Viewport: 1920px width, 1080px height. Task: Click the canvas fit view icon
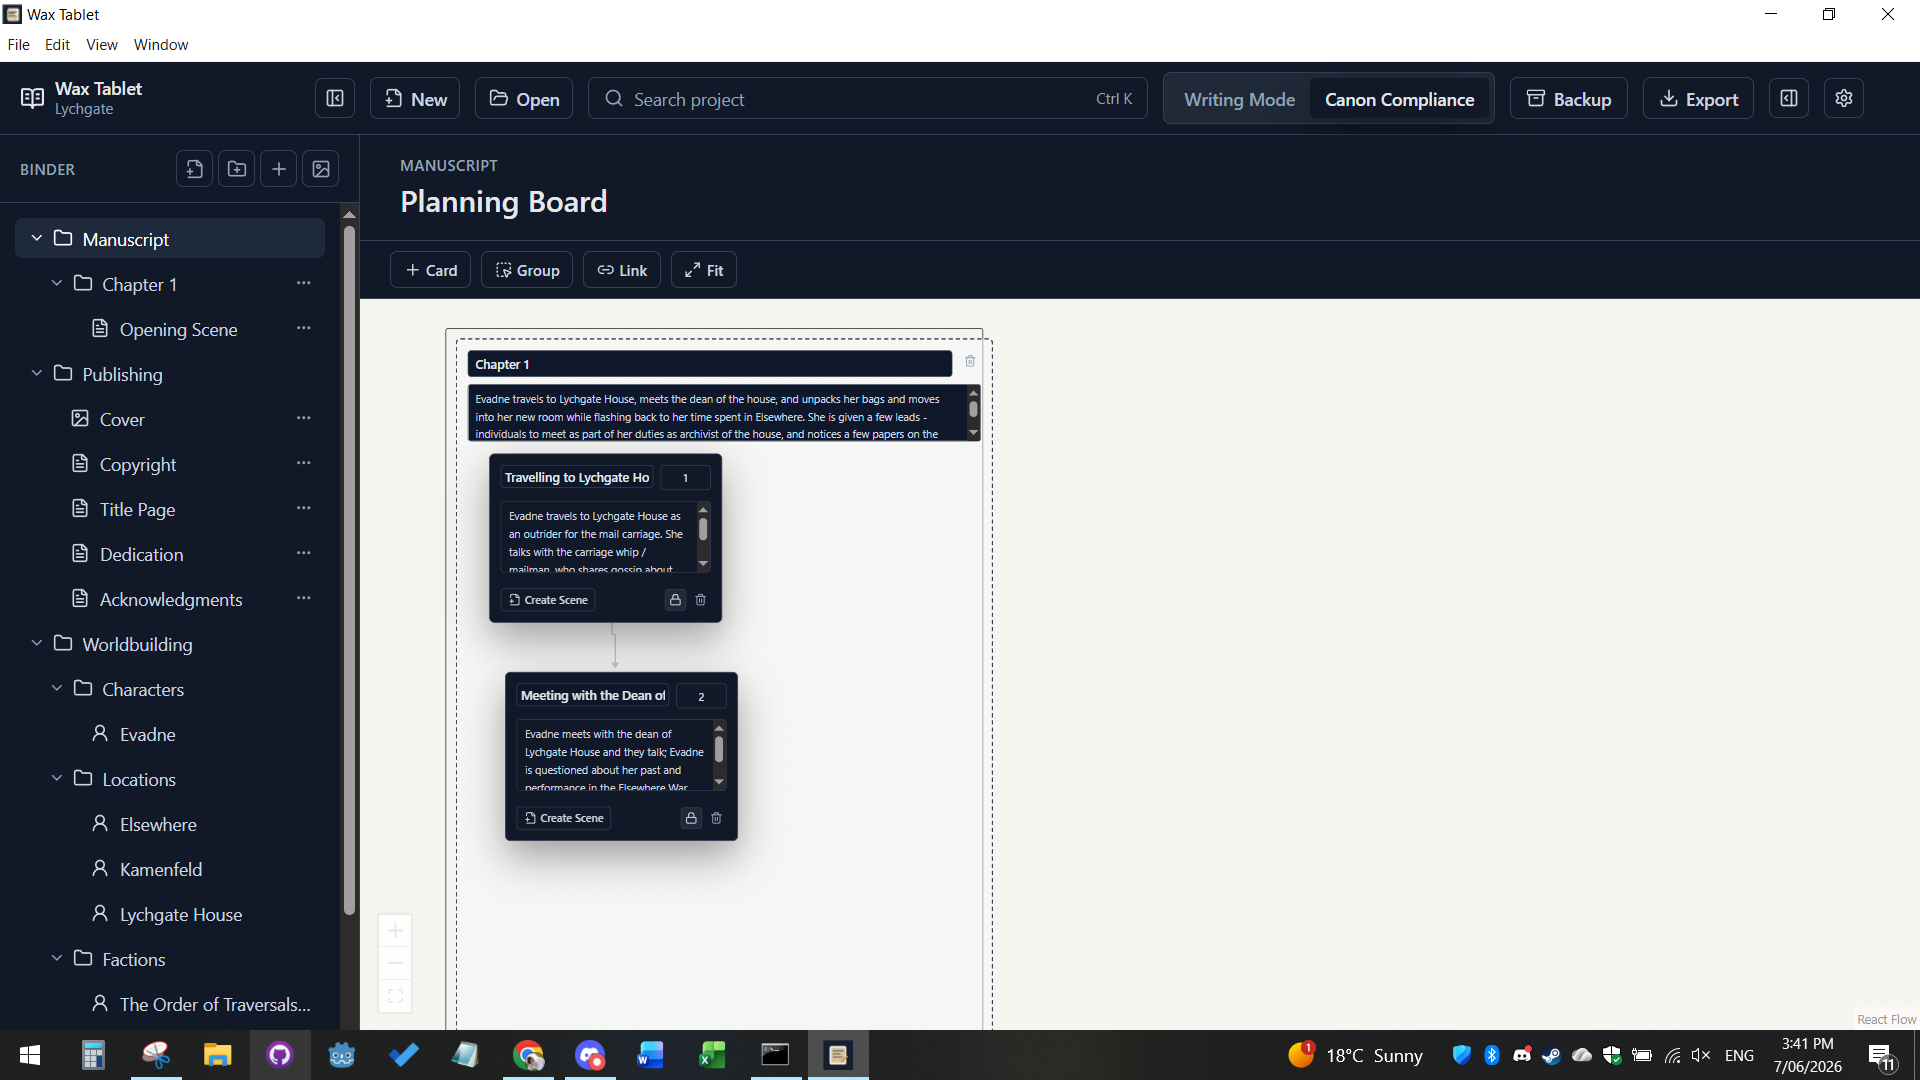coord(395,996)
